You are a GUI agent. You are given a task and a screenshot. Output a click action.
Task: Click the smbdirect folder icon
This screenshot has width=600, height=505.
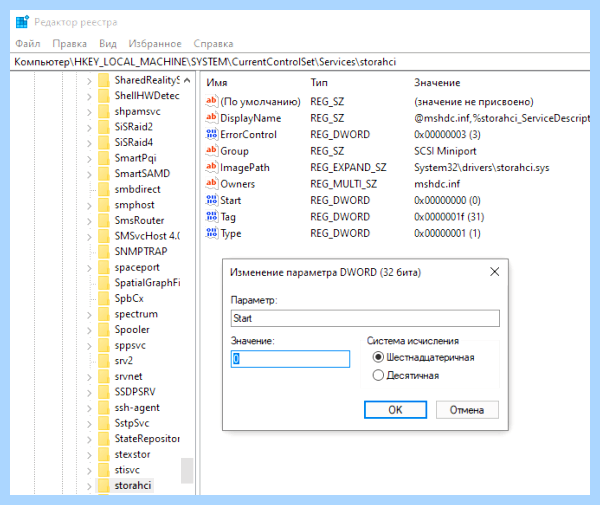[104, 189]
